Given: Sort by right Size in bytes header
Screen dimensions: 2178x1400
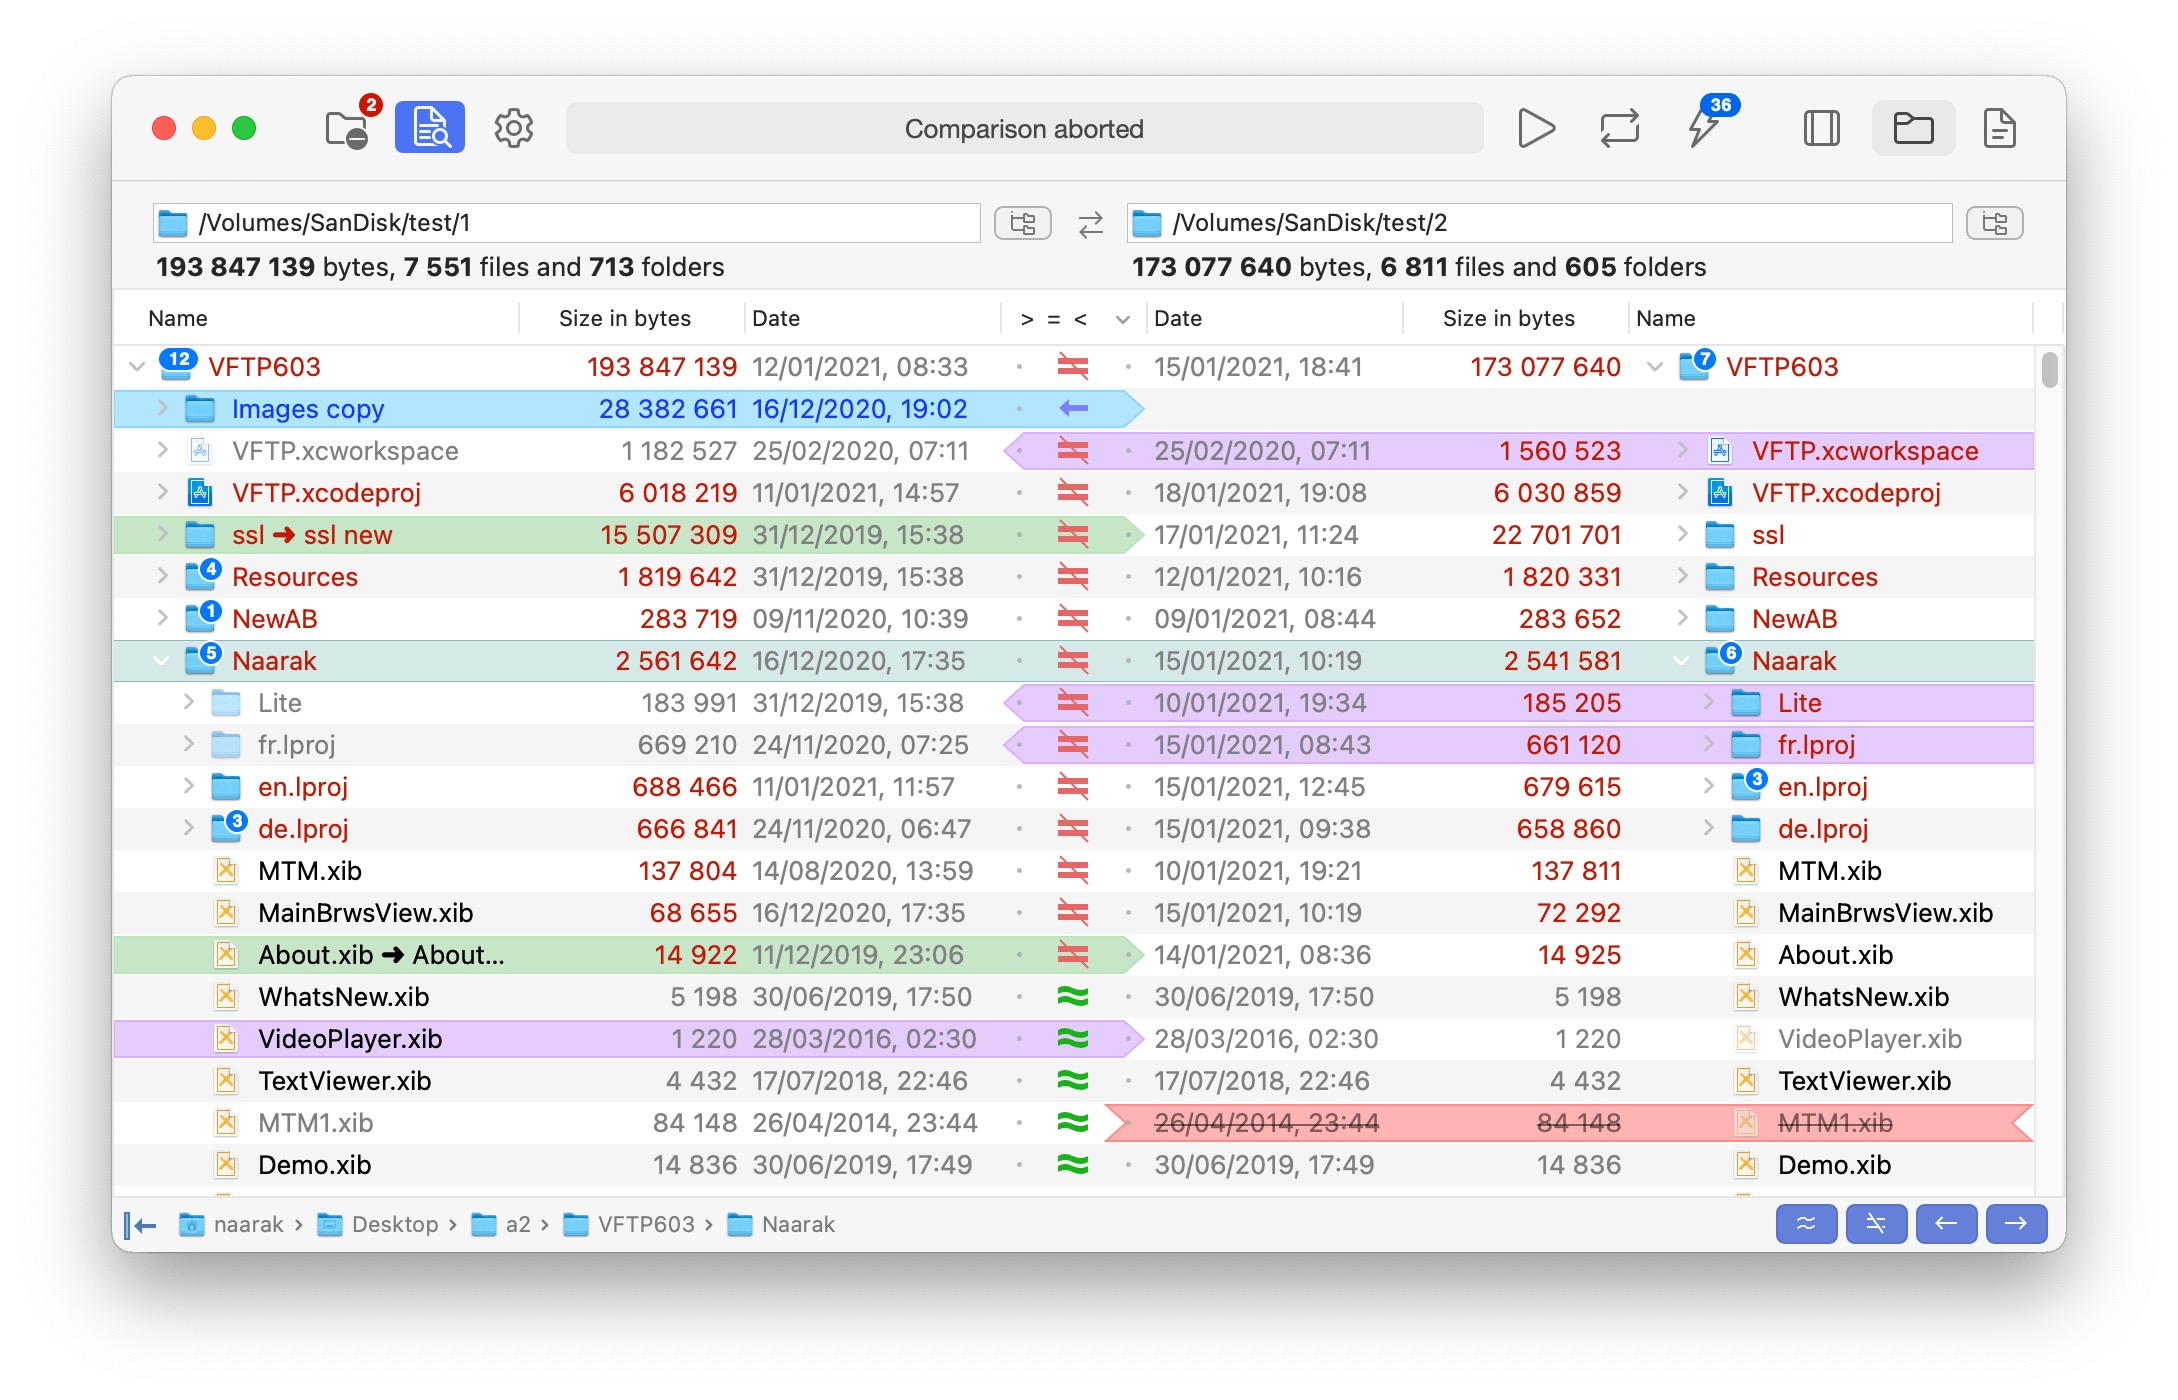Looking at the screenshot, I should (x=1508, y=318).
